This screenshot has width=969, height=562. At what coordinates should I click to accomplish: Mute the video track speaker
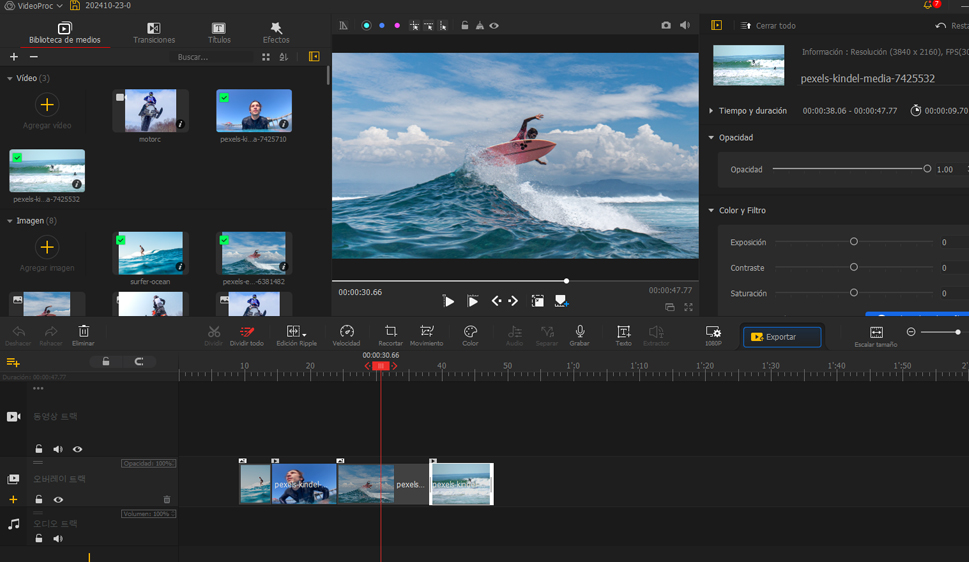point(57,449)
